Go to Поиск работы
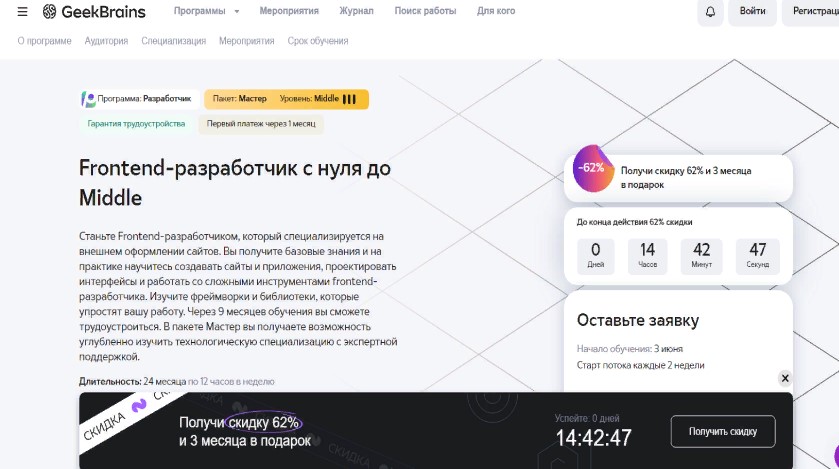 425,11
